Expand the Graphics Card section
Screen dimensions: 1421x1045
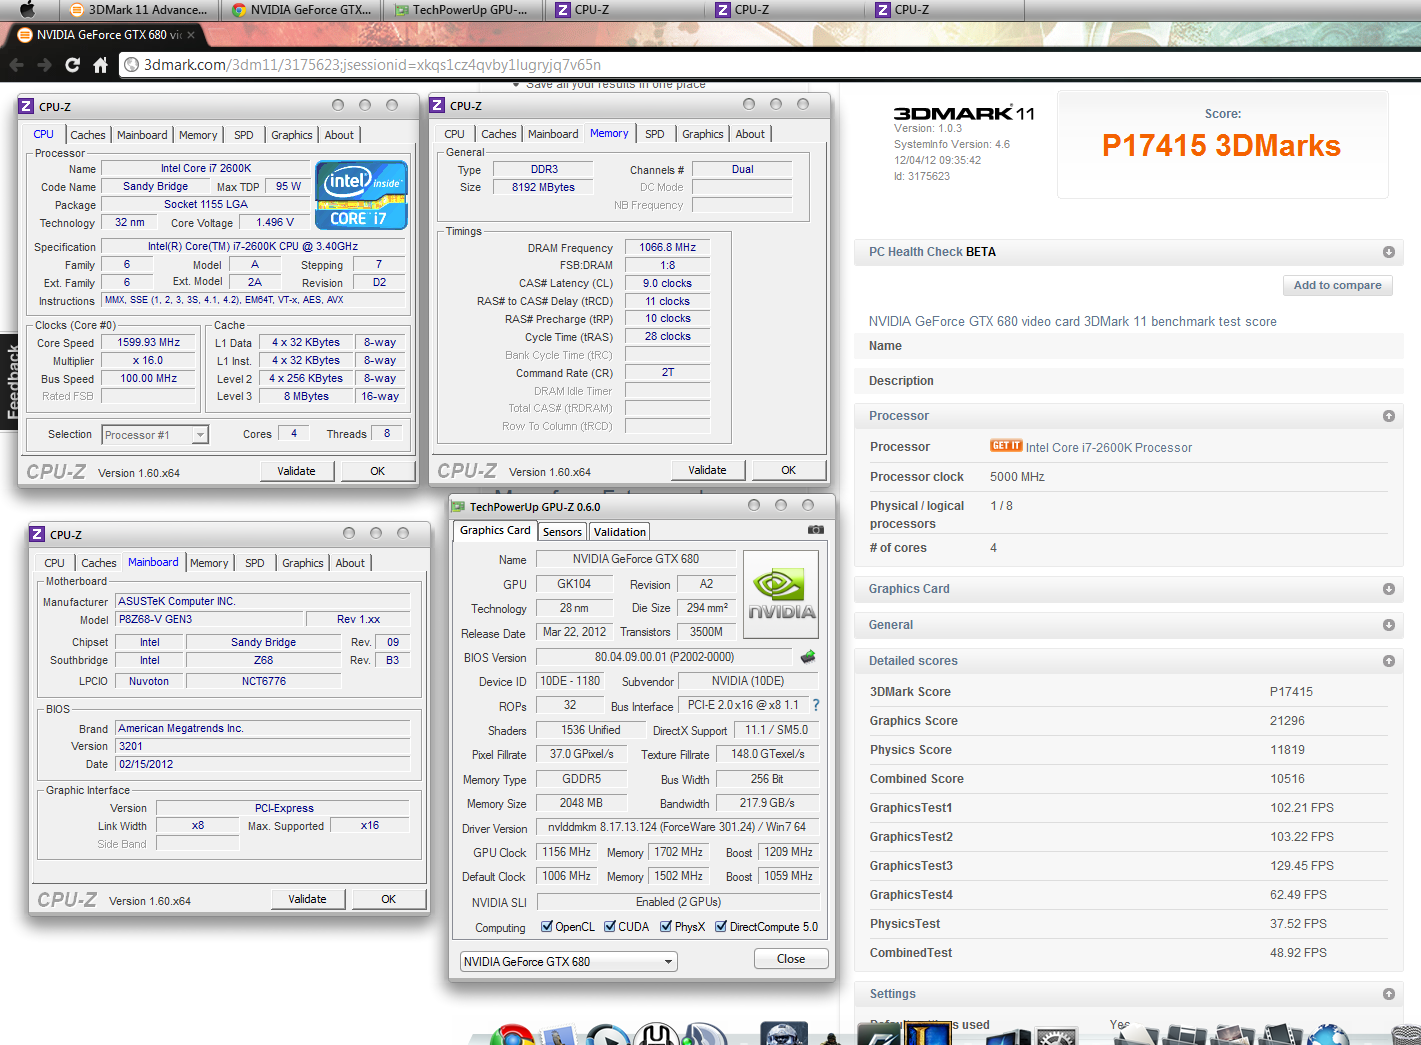[1388, 589]
